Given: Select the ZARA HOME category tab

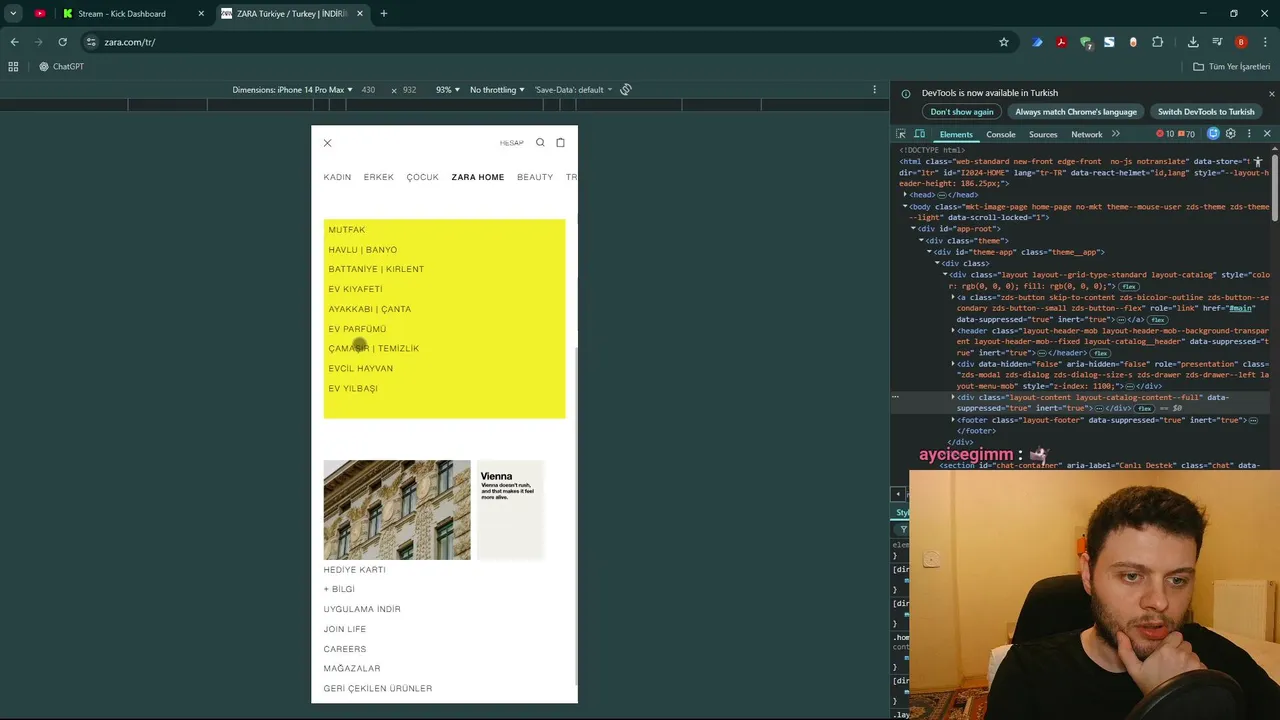Looking at the screenshot, I should point(477,177).
